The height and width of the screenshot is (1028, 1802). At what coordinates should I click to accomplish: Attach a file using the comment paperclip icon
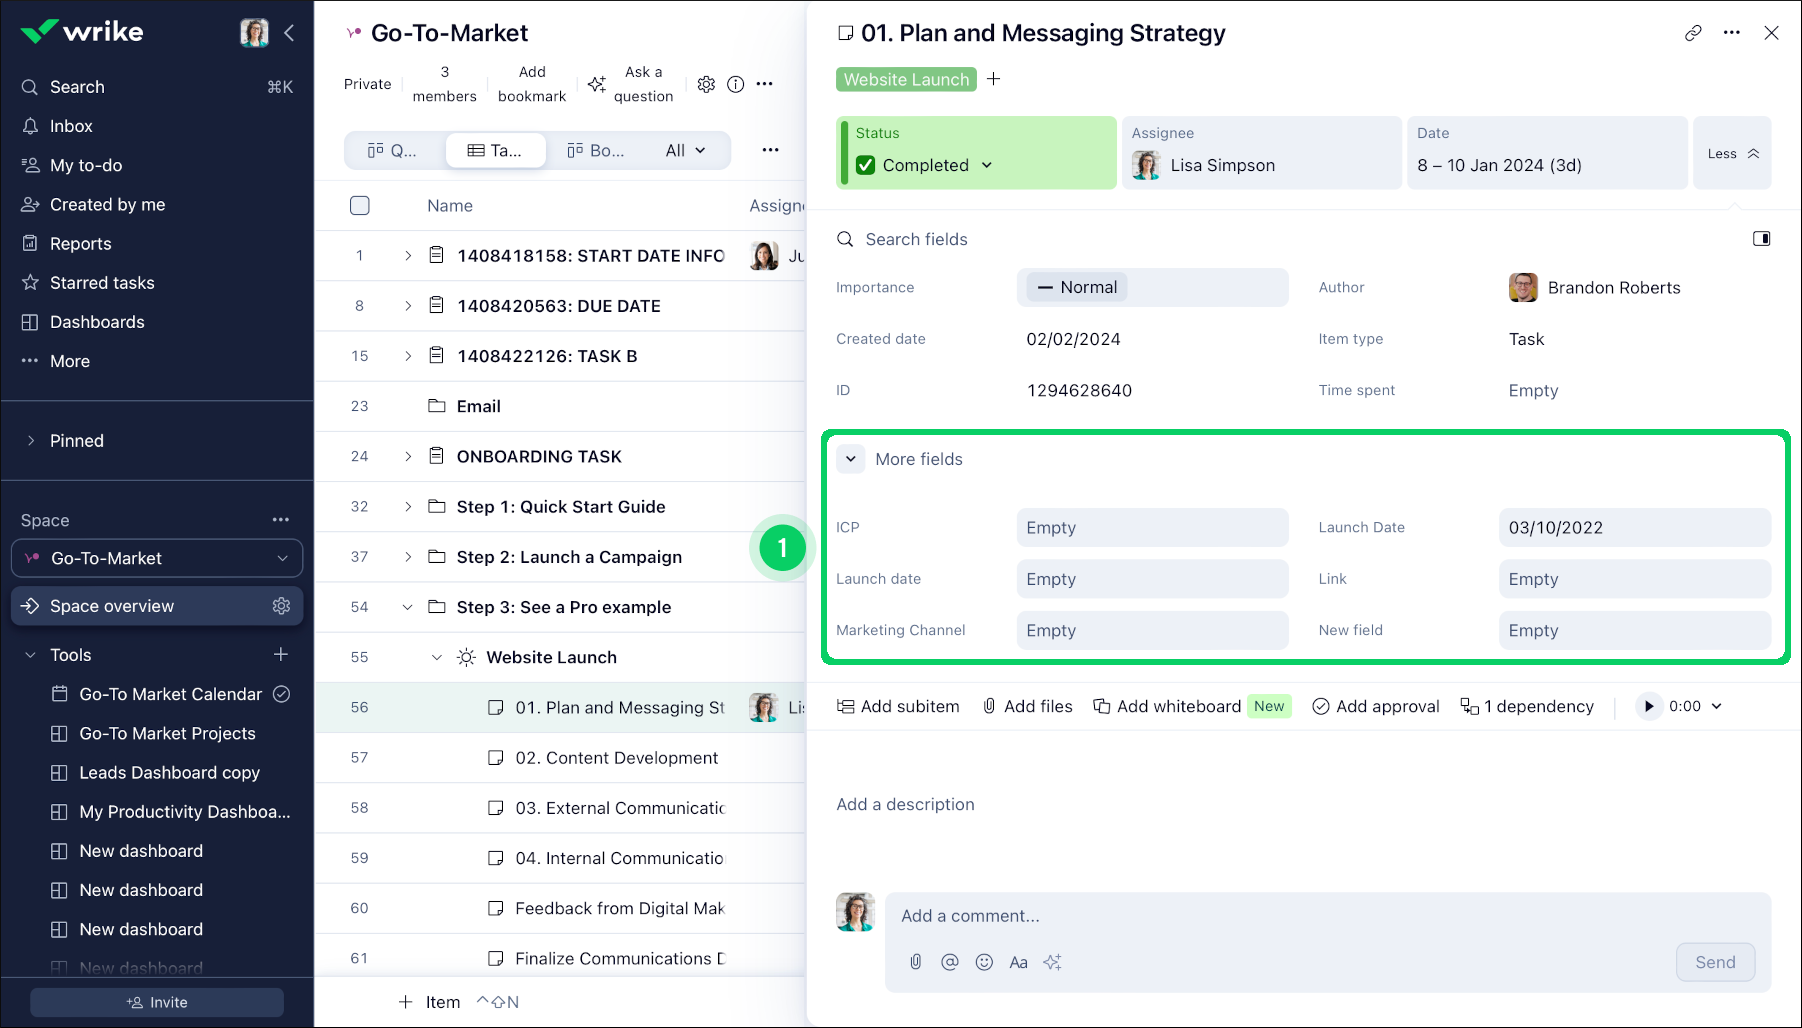pyautogui.click(x=915, y=962)
